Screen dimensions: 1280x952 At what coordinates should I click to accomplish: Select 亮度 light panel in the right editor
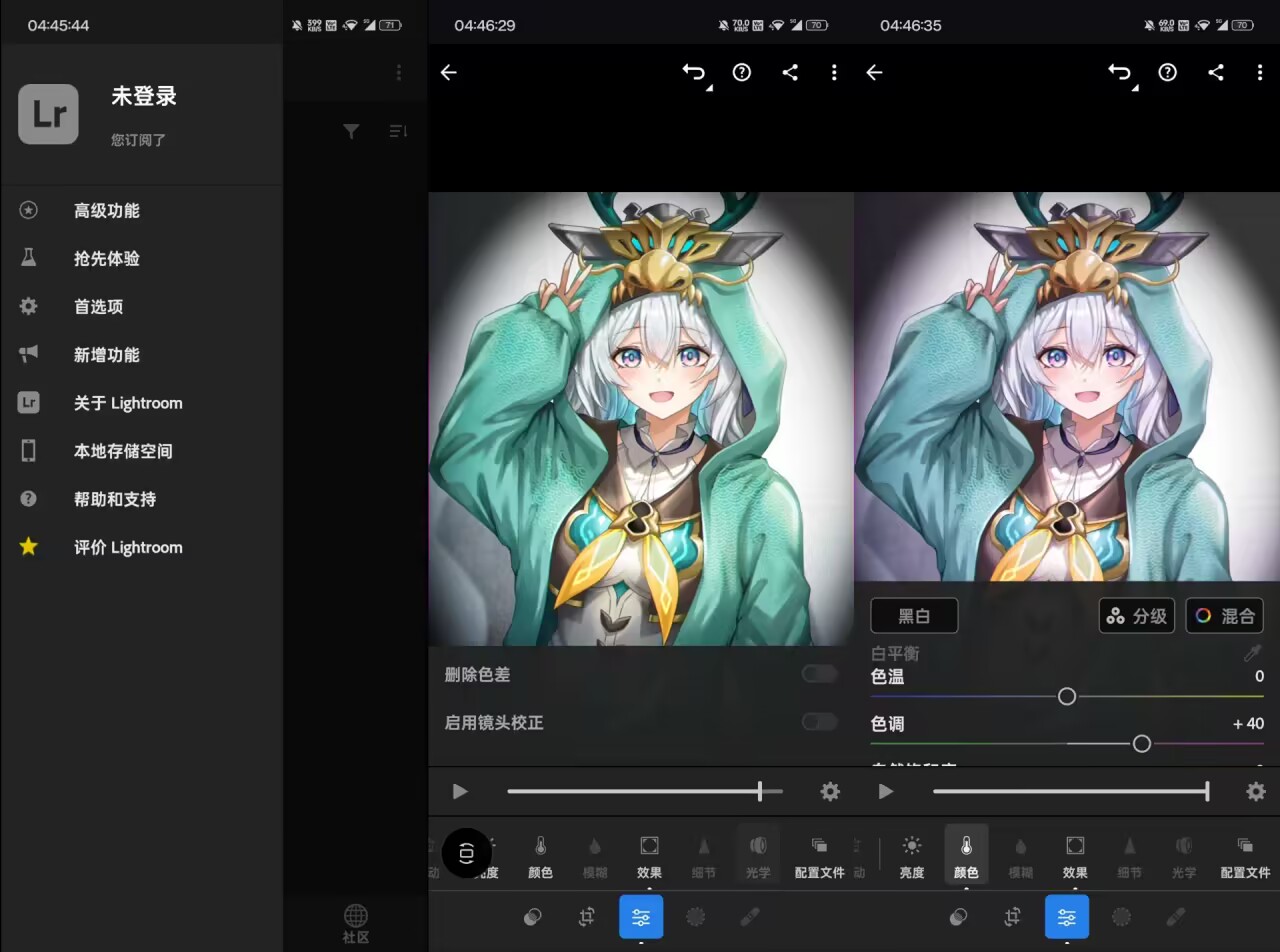[x=912, y=857]
